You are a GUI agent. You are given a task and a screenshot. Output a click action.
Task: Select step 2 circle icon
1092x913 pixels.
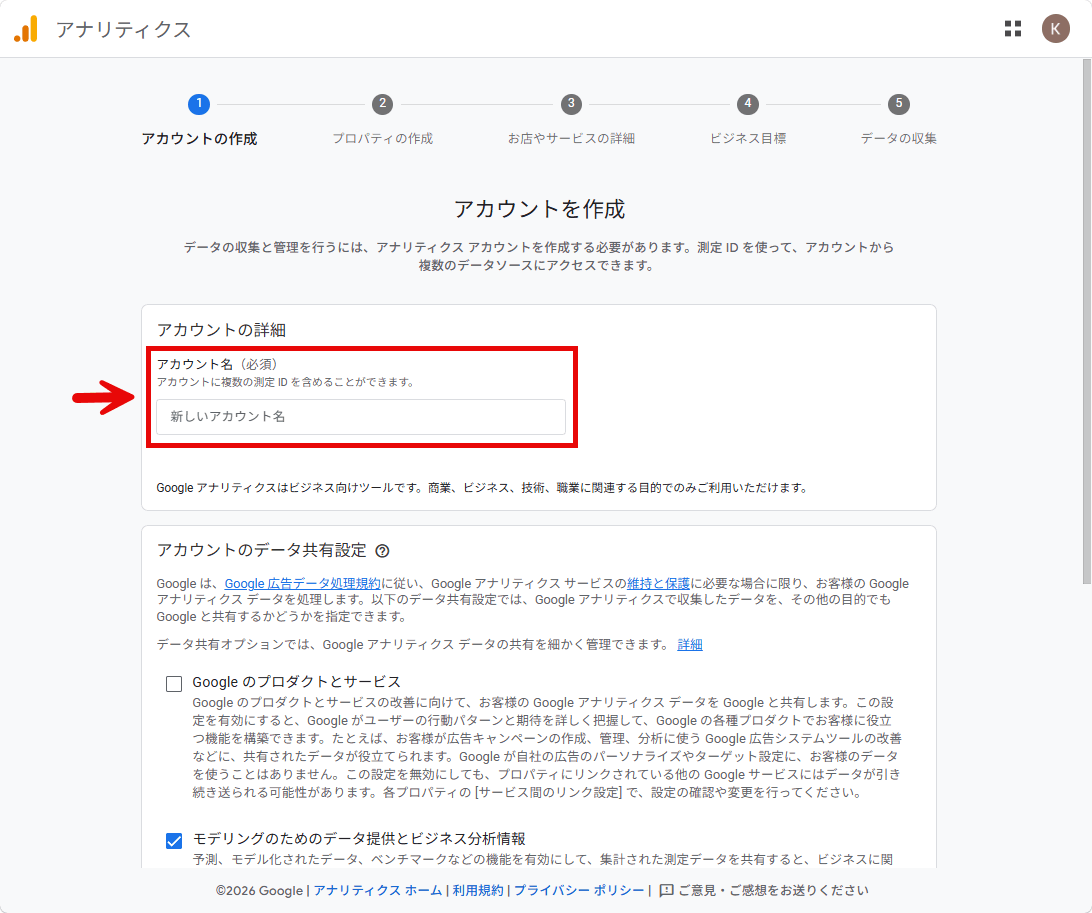pos(382,104)
